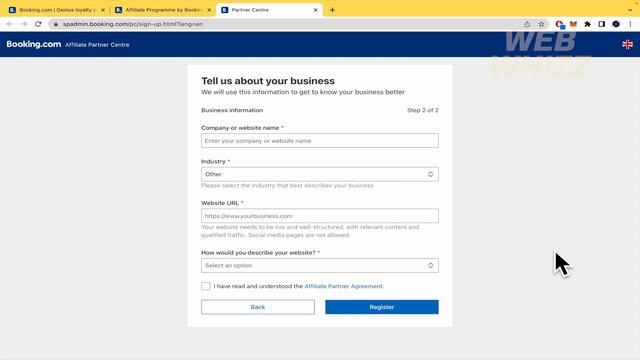Screen dimensions: 640x360
Task: Click the Website URL input field
Action: 320,216
